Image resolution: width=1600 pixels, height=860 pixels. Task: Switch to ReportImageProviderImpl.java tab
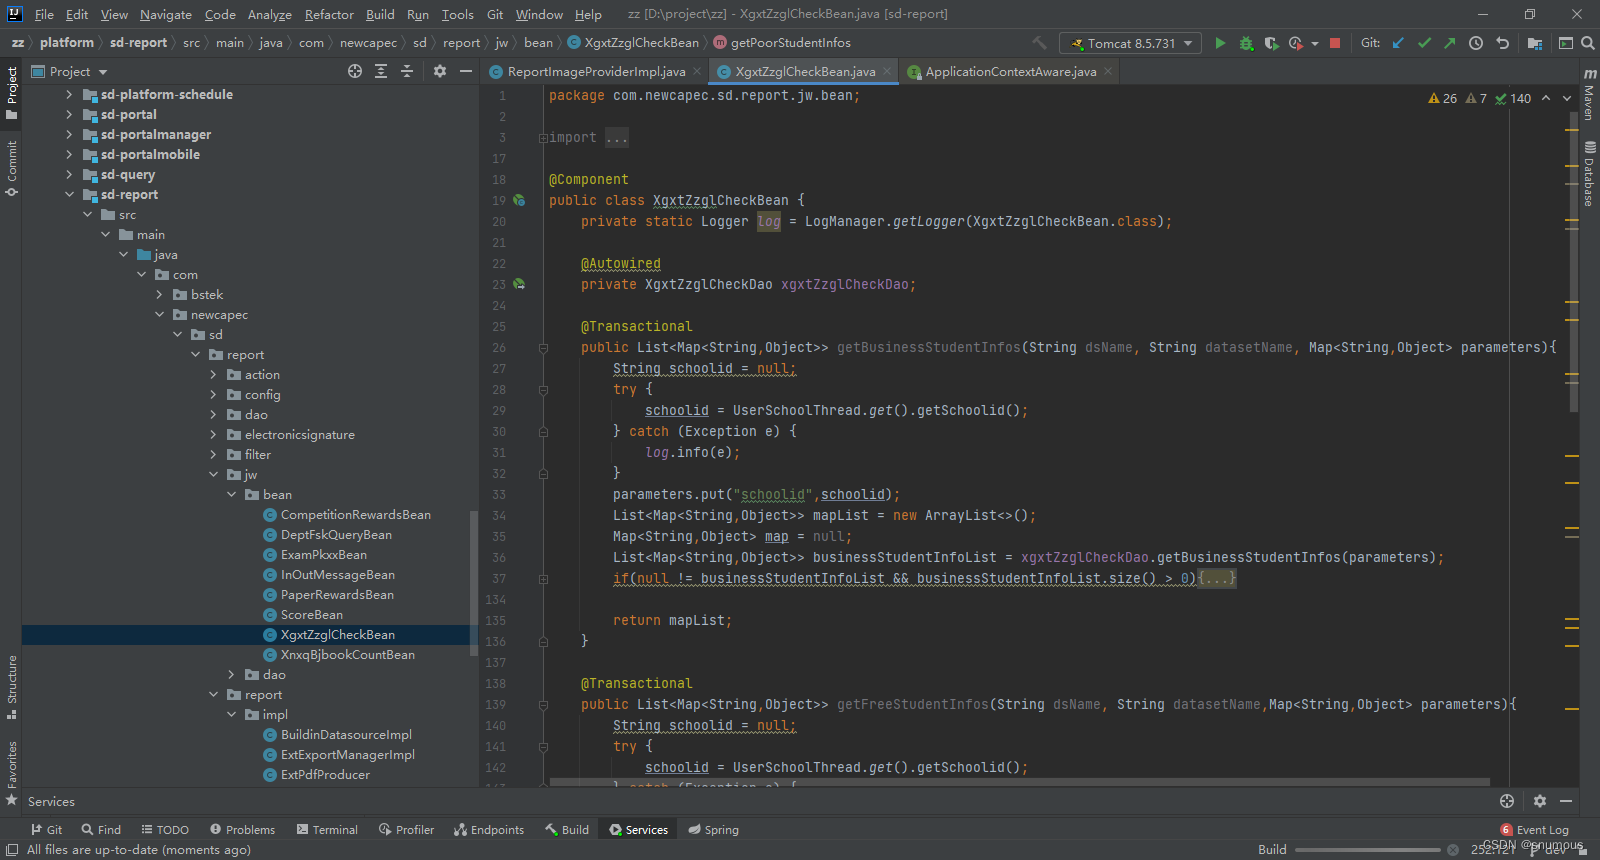pos(595,72)
